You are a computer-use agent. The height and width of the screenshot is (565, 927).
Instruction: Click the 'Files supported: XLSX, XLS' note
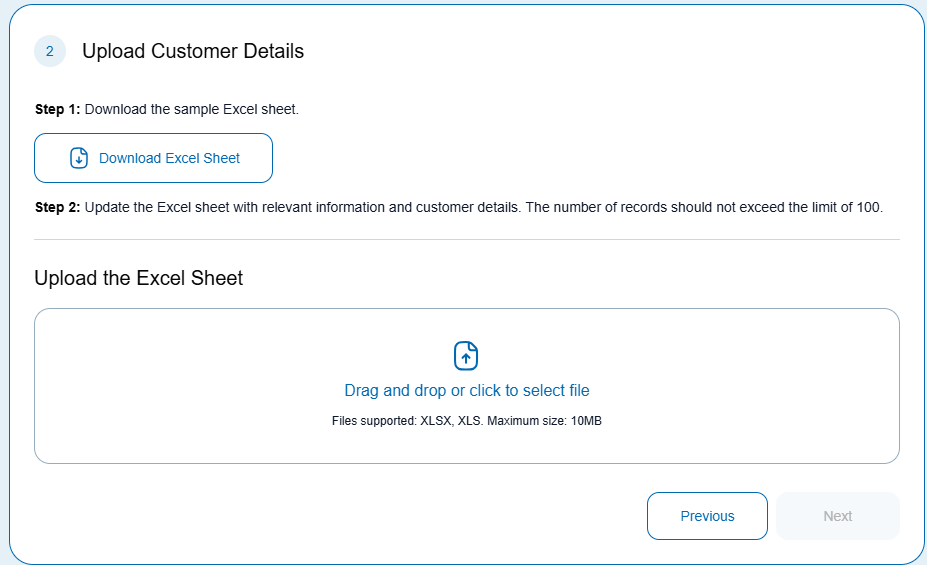tap(466, 421)
